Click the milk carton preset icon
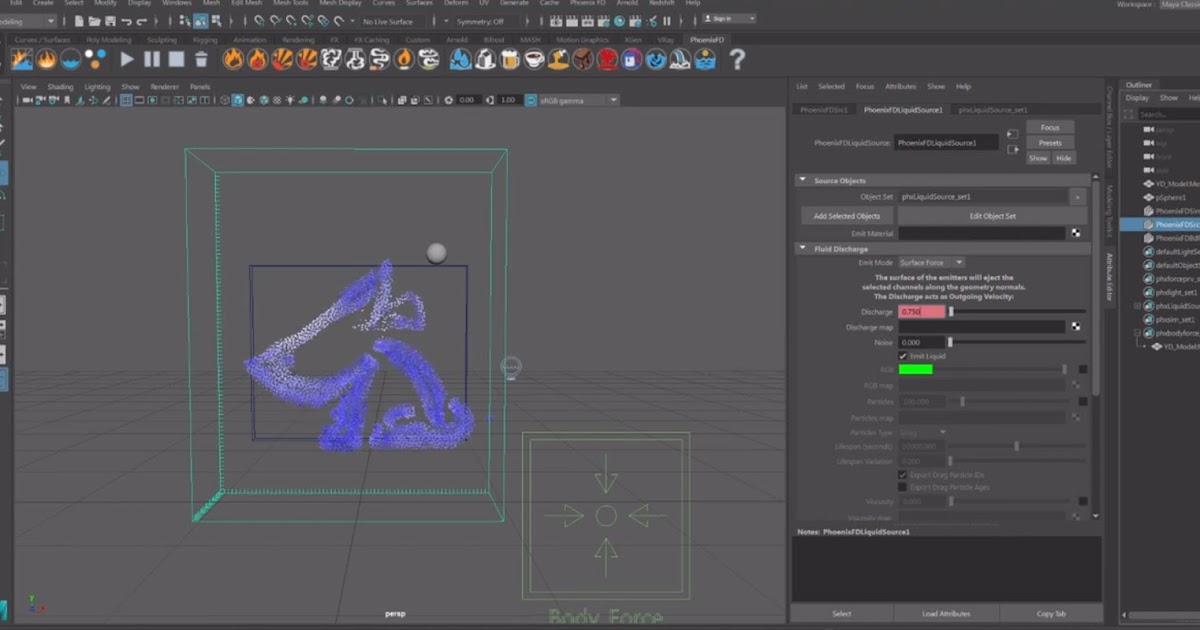Image resolution: width=1200 pixels, height=630 pixels. 484,60
